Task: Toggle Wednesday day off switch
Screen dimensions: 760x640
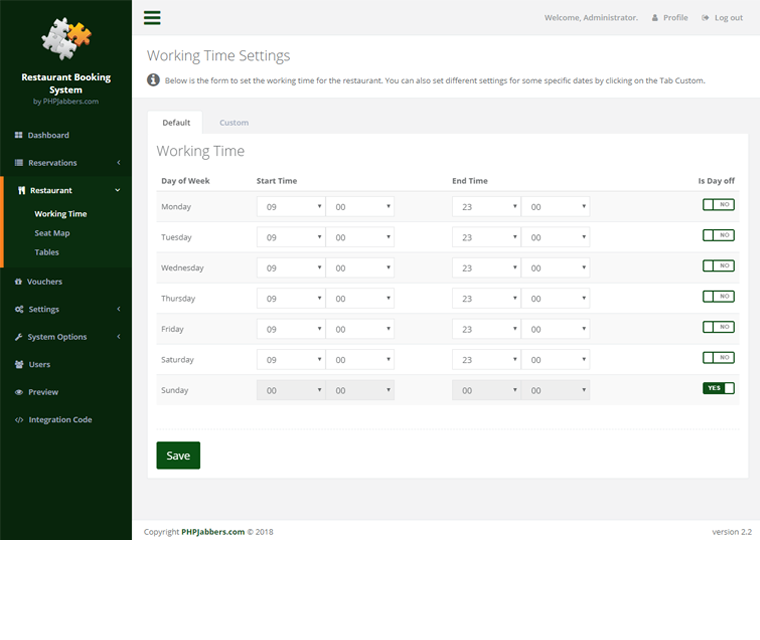Action: click(718, 266)
